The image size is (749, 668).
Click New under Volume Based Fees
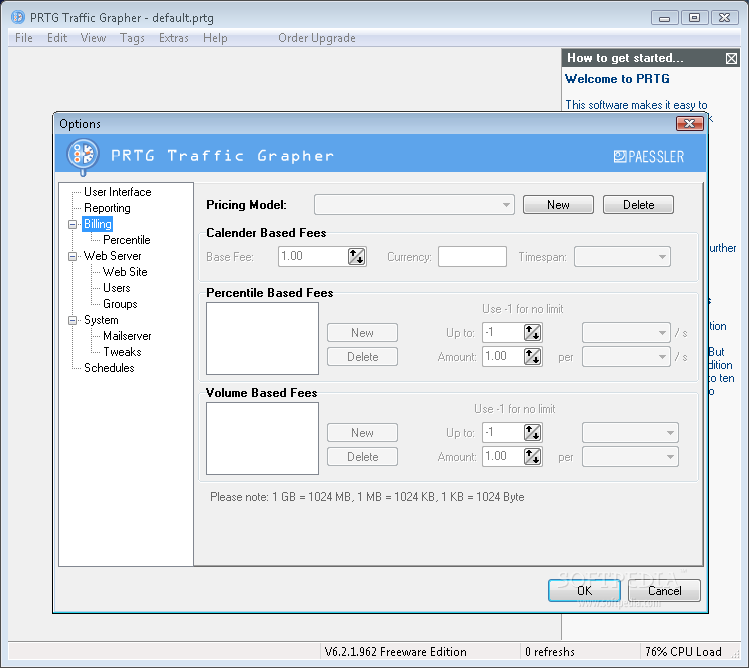(362, 432)
